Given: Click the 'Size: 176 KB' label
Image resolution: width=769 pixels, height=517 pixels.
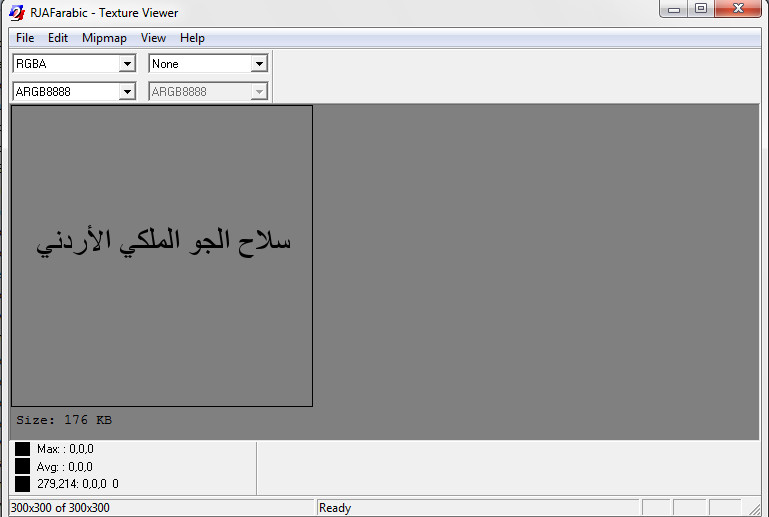Looking at the screenshot, I should click(x=64, y=420).
